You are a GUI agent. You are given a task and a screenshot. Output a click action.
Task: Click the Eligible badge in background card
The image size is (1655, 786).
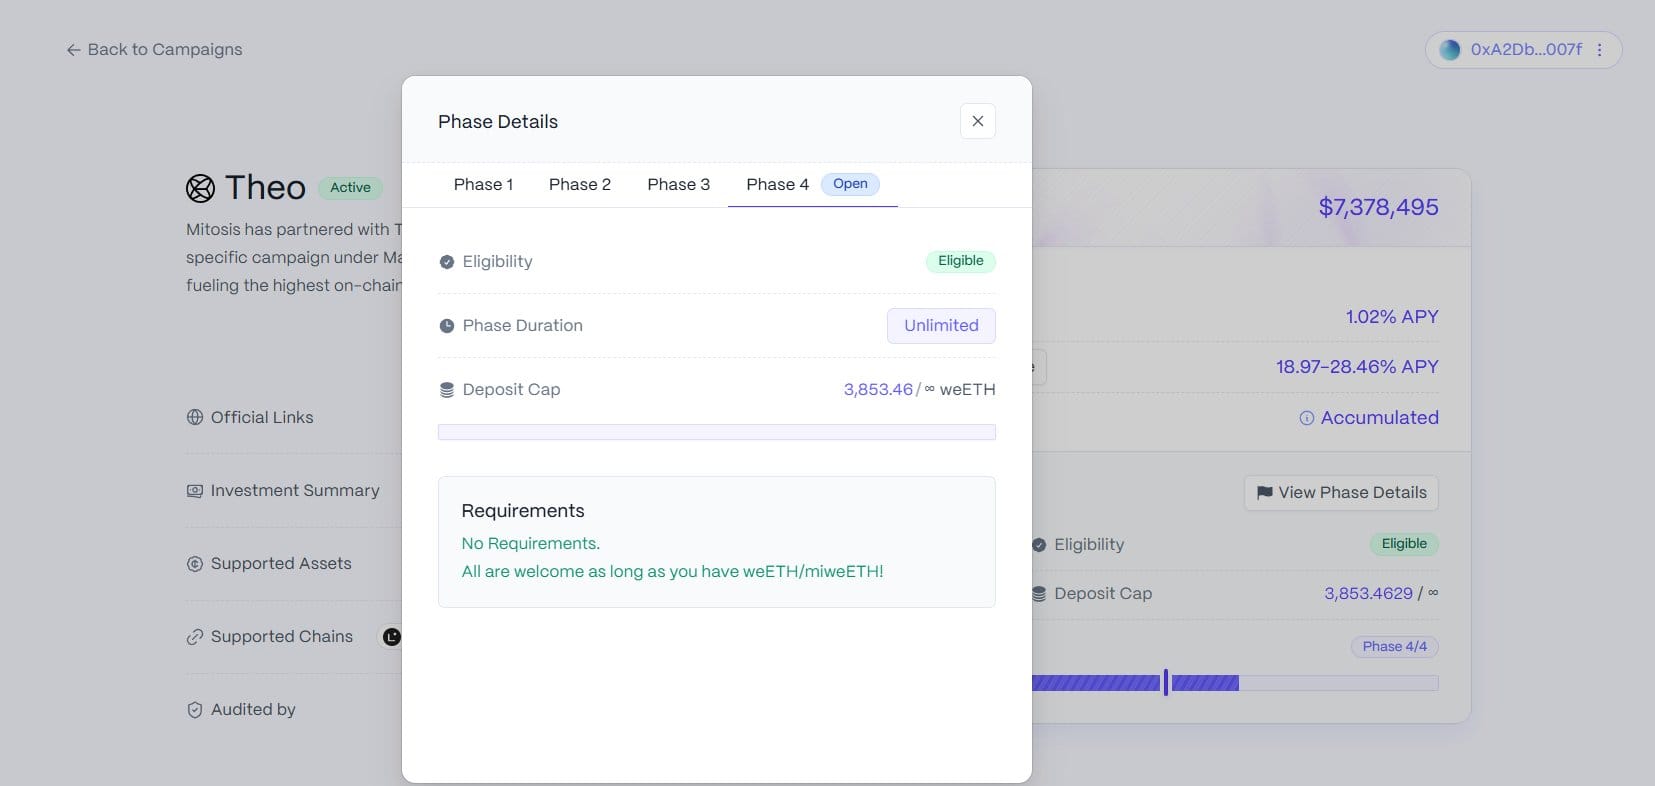(1404, 544)
